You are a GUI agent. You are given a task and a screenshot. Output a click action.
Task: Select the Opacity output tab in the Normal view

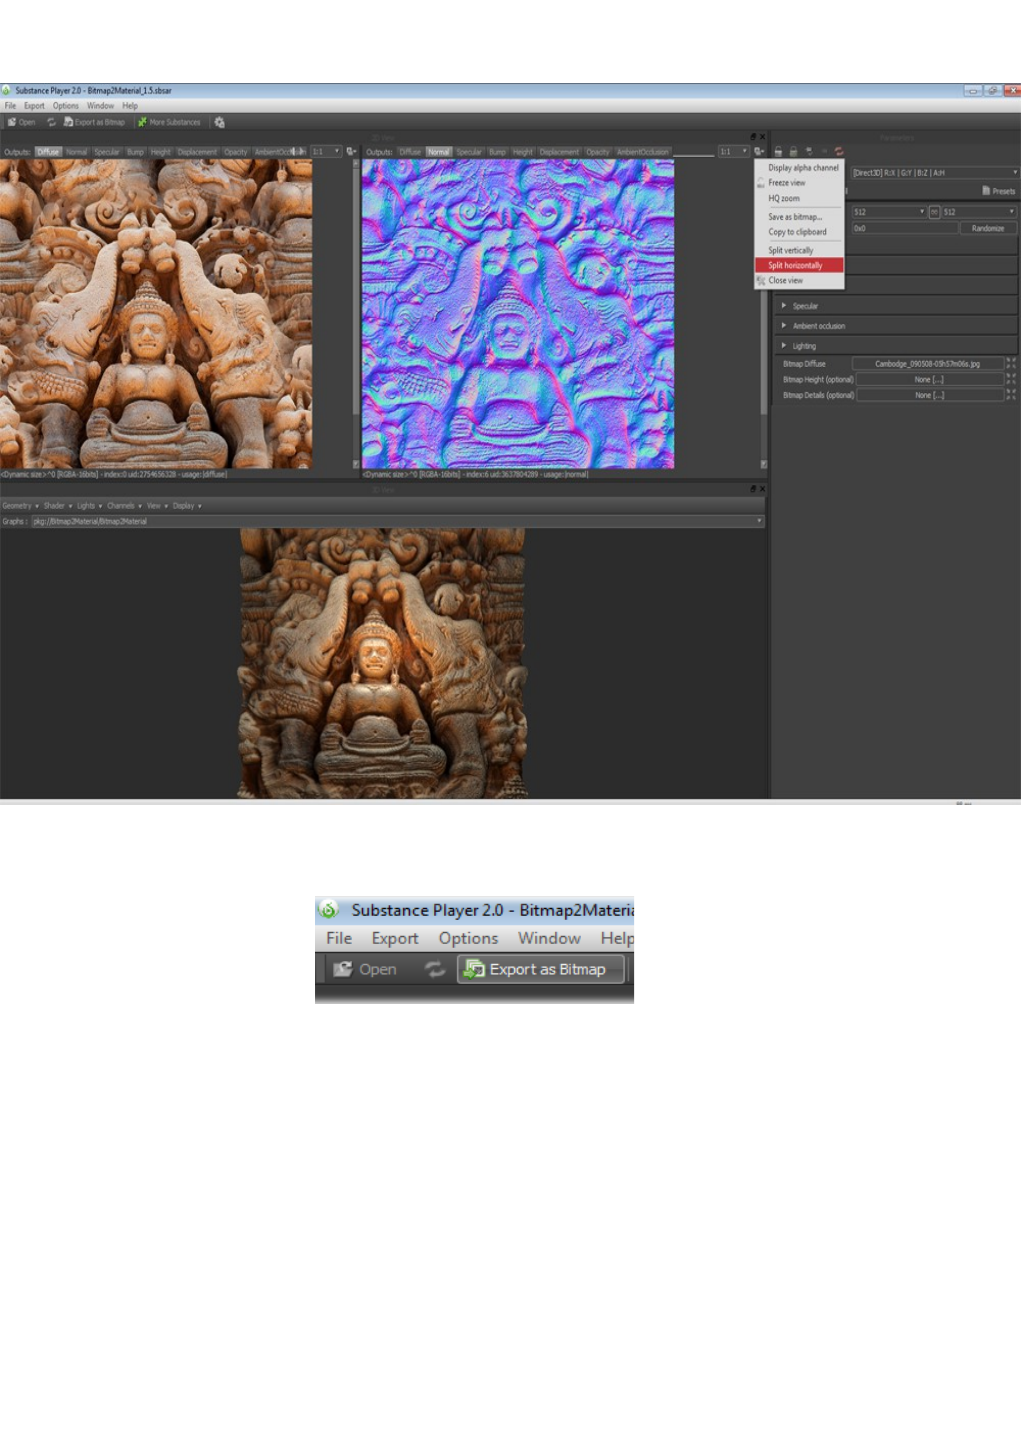(x=598, y=152)
